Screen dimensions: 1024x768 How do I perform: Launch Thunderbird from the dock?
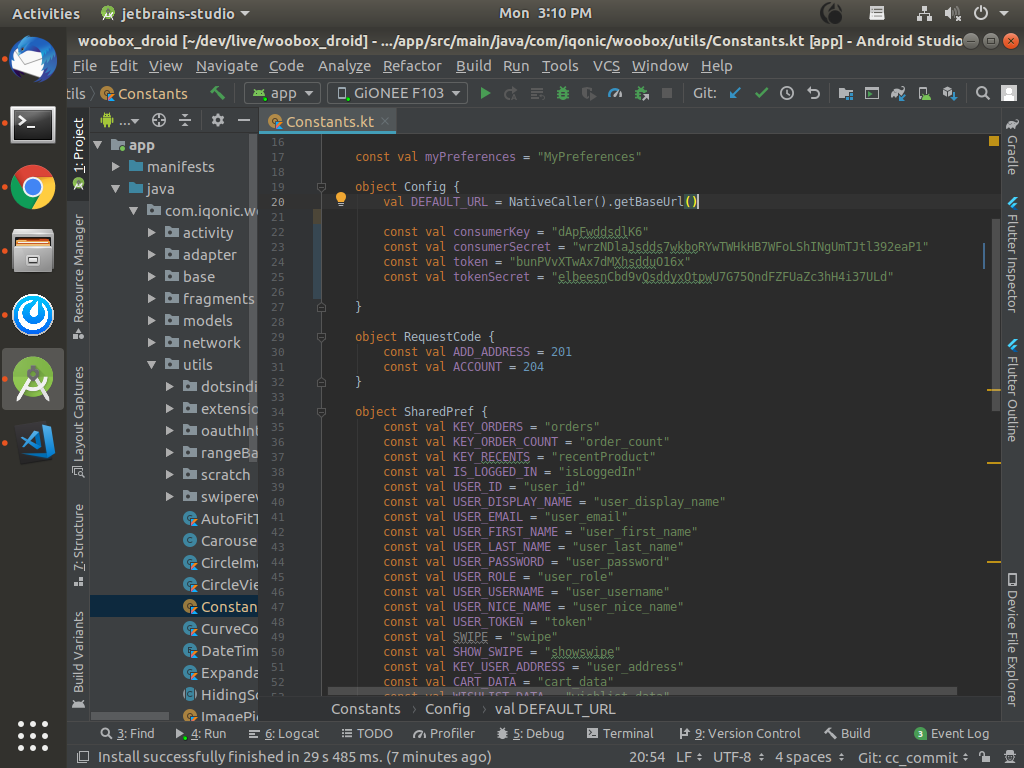click(x=33, y=59)
